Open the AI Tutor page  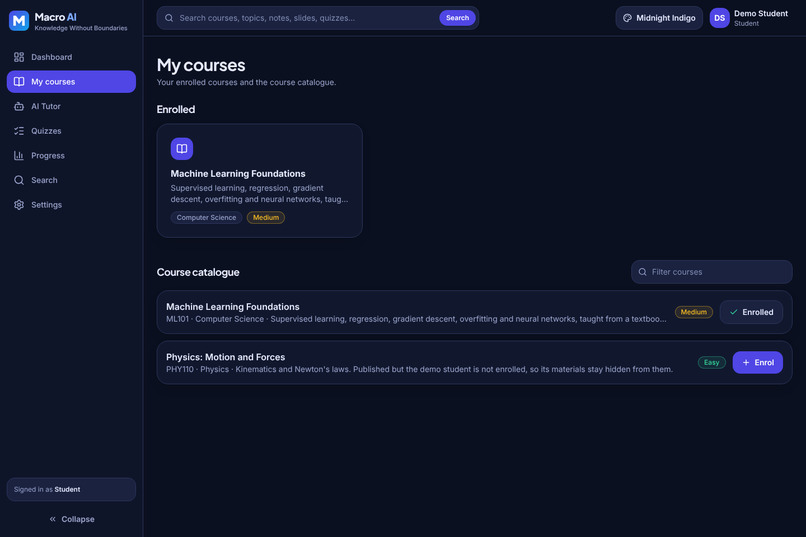[71, 106]
